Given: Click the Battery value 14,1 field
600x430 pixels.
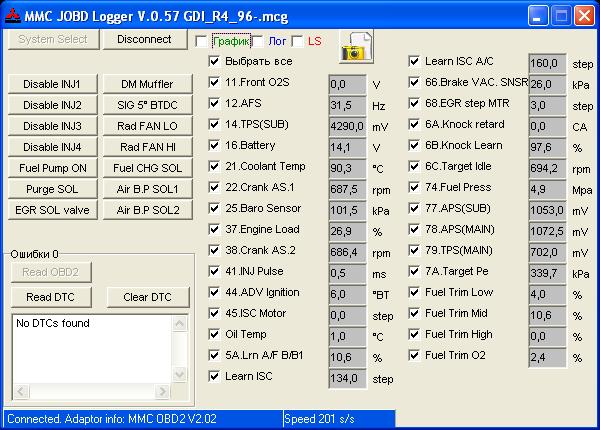Looking at the screenshot, I should pyautogui.click(x=347, y=147).
